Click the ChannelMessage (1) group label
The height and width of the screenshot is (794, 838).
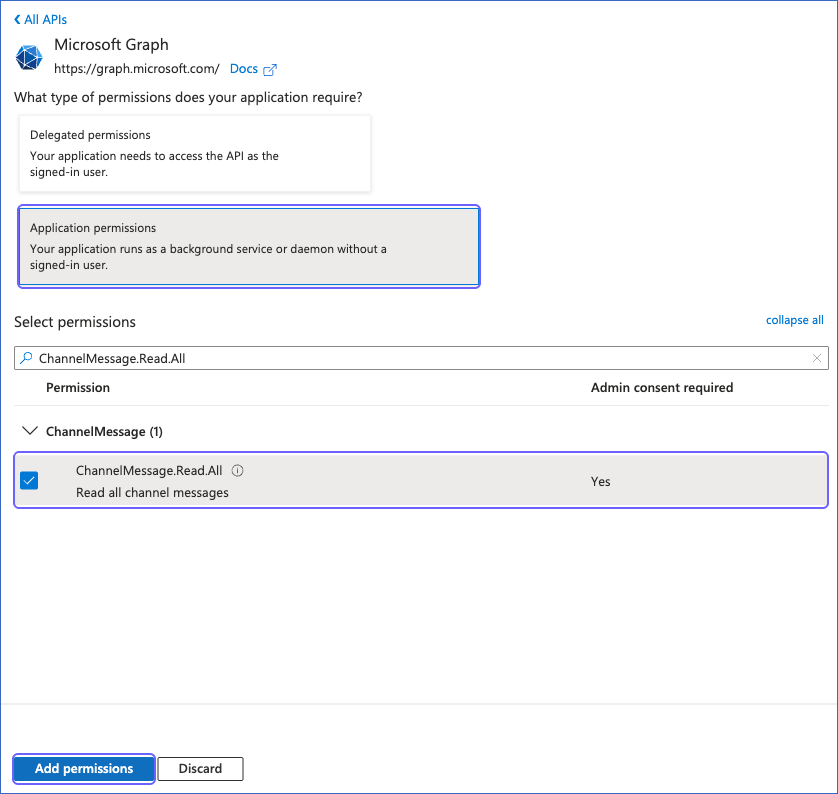[104, 432]
